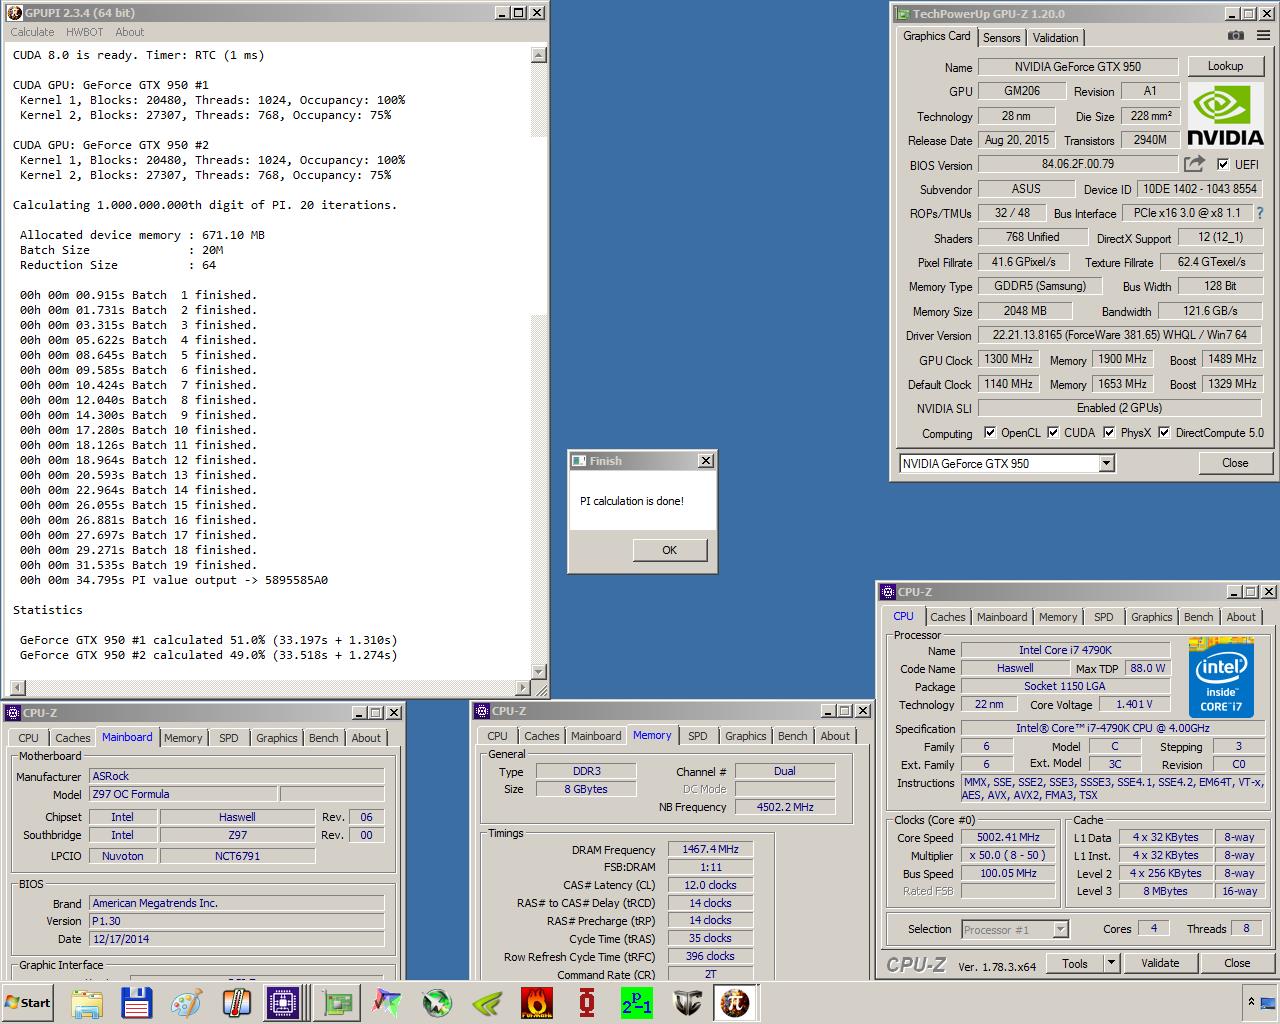Toggle the DirectCompute 5.0 checkbox
The height and width of the screenshot is (1024, 1280).
tap(1164, 432)
